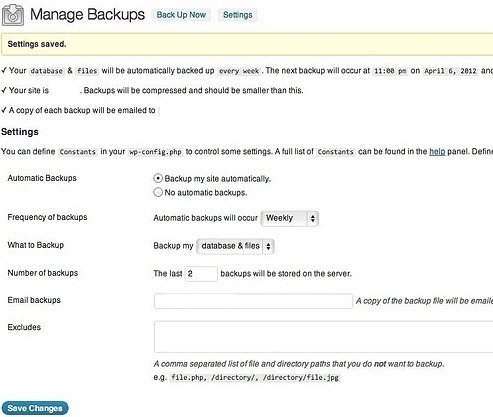Open the help panel link
This screenshot has height=417, width=493.
[437, 152]
